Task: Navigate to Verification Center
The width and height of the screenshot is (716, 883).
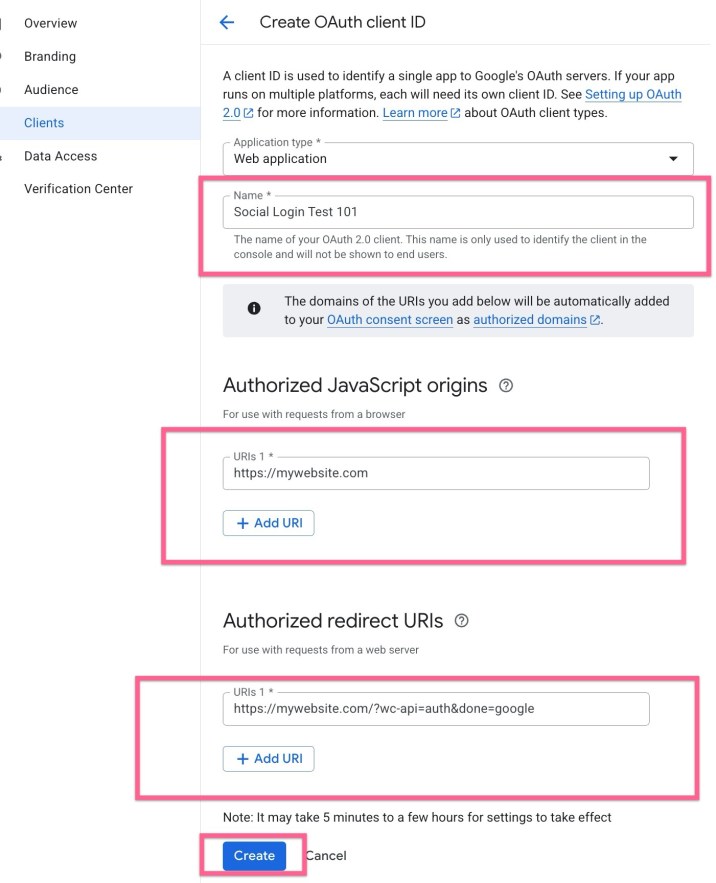Action: pyautogui.click(x=78, y=189)
